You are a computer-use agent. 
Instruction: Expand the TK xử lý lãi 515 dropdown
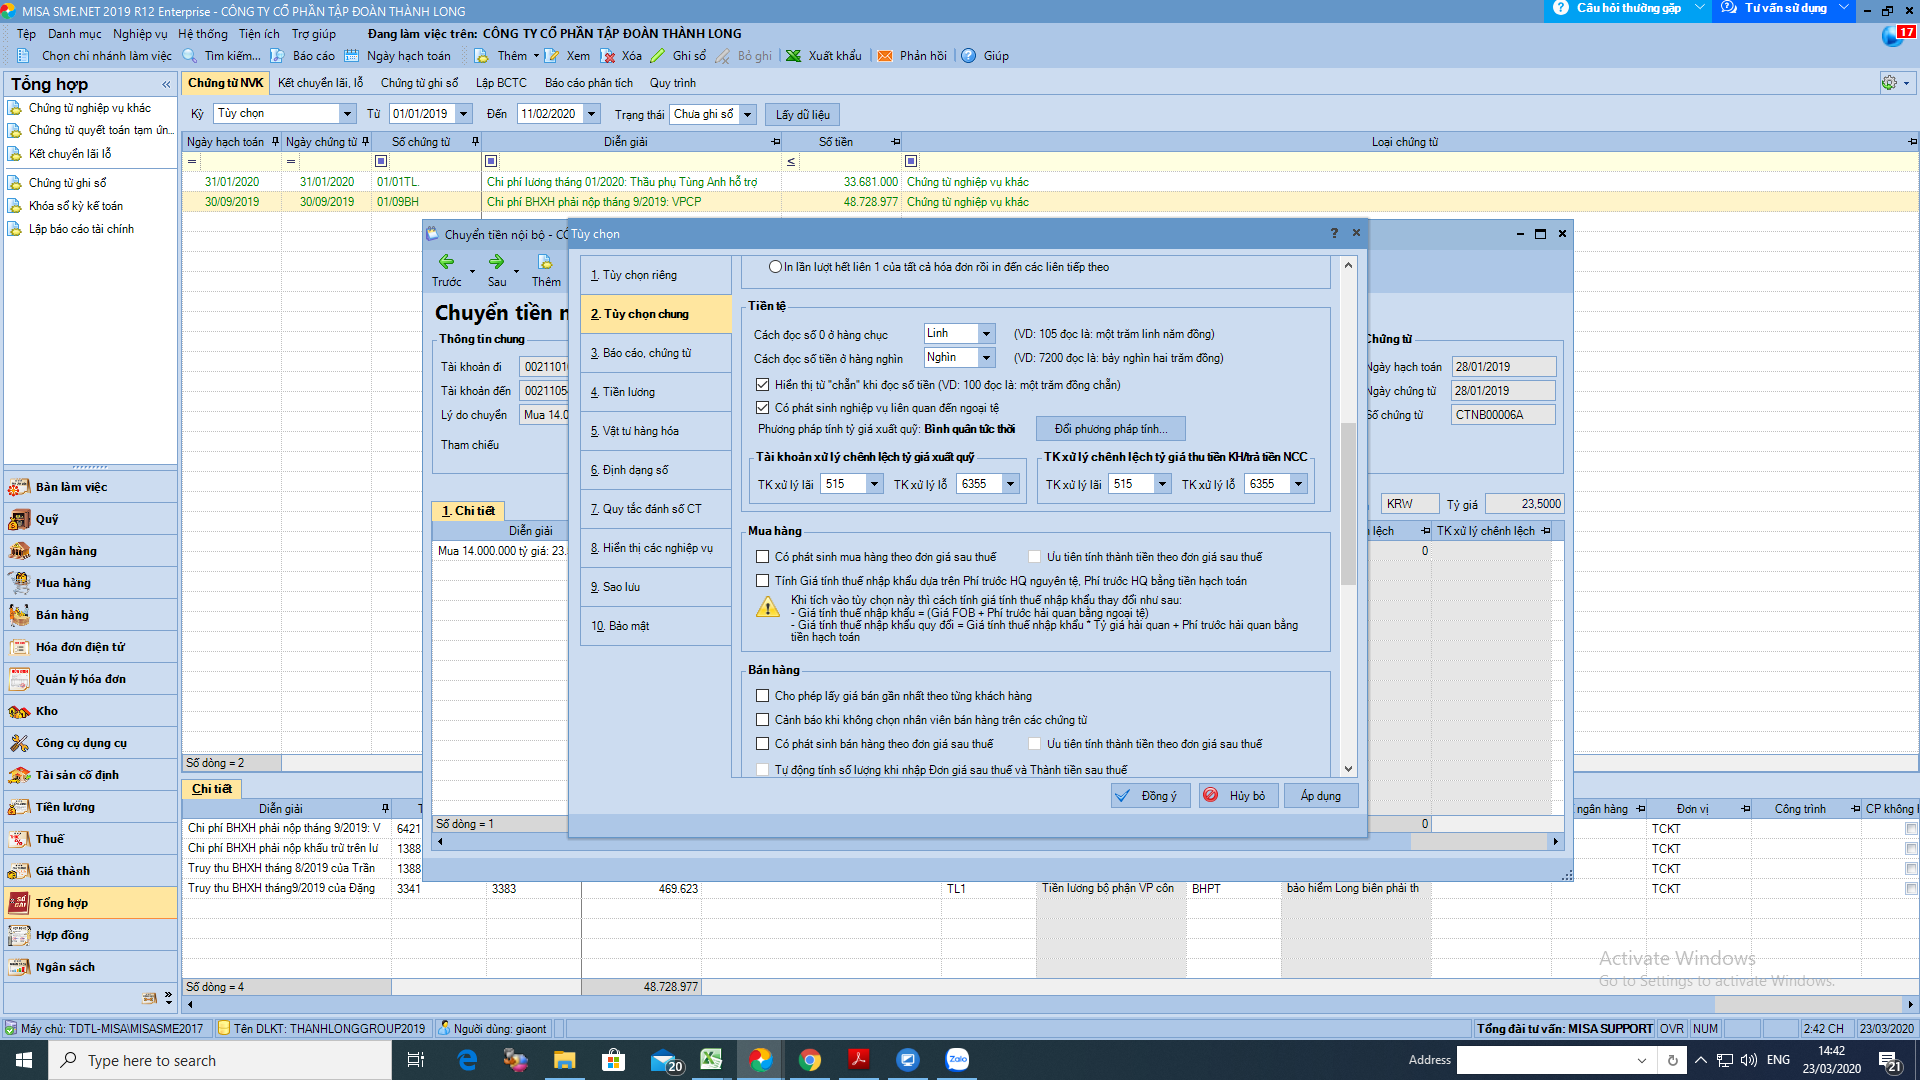click(x=874, y=484)
